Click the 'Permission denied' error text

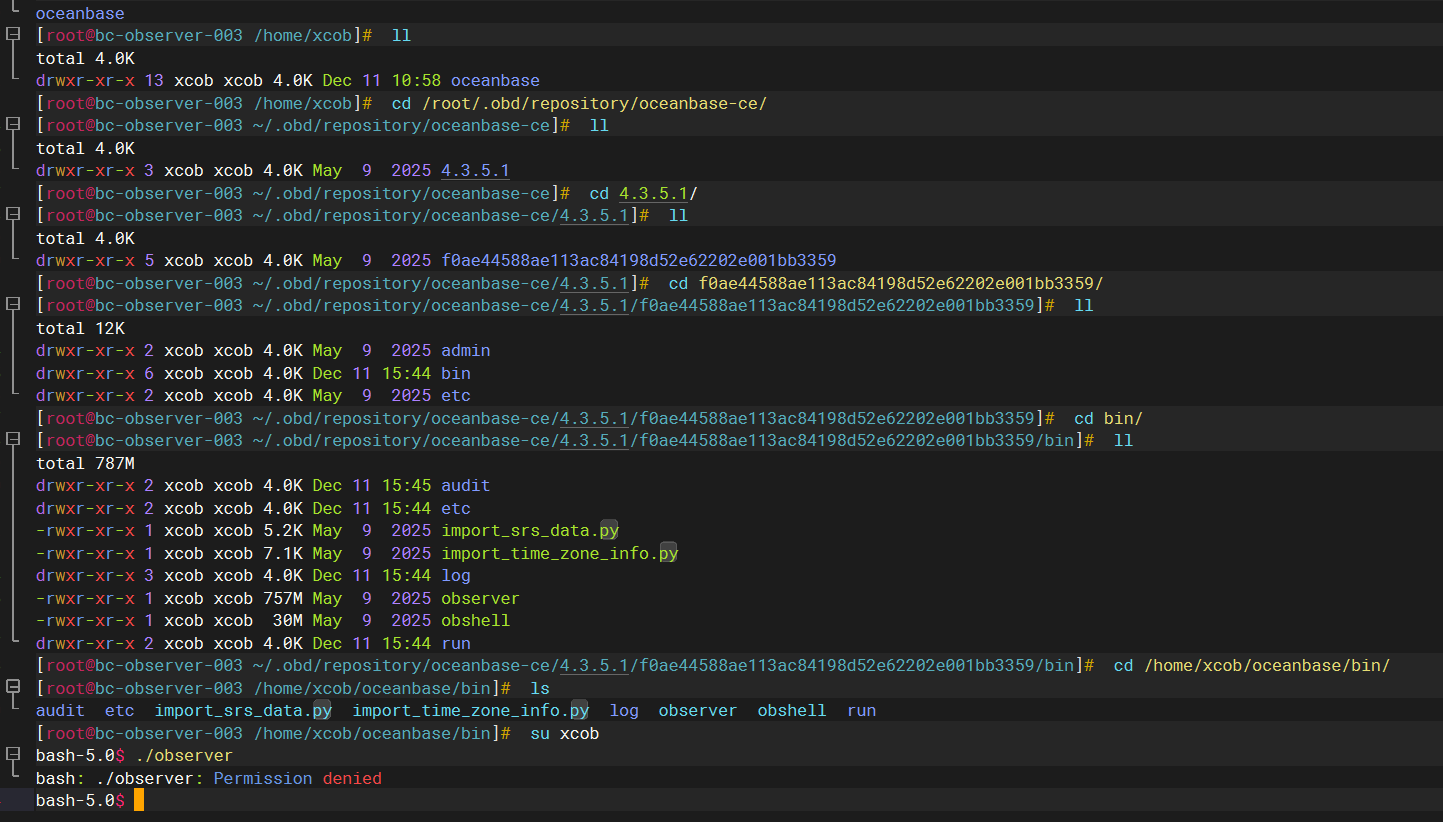tap(297, 778)
